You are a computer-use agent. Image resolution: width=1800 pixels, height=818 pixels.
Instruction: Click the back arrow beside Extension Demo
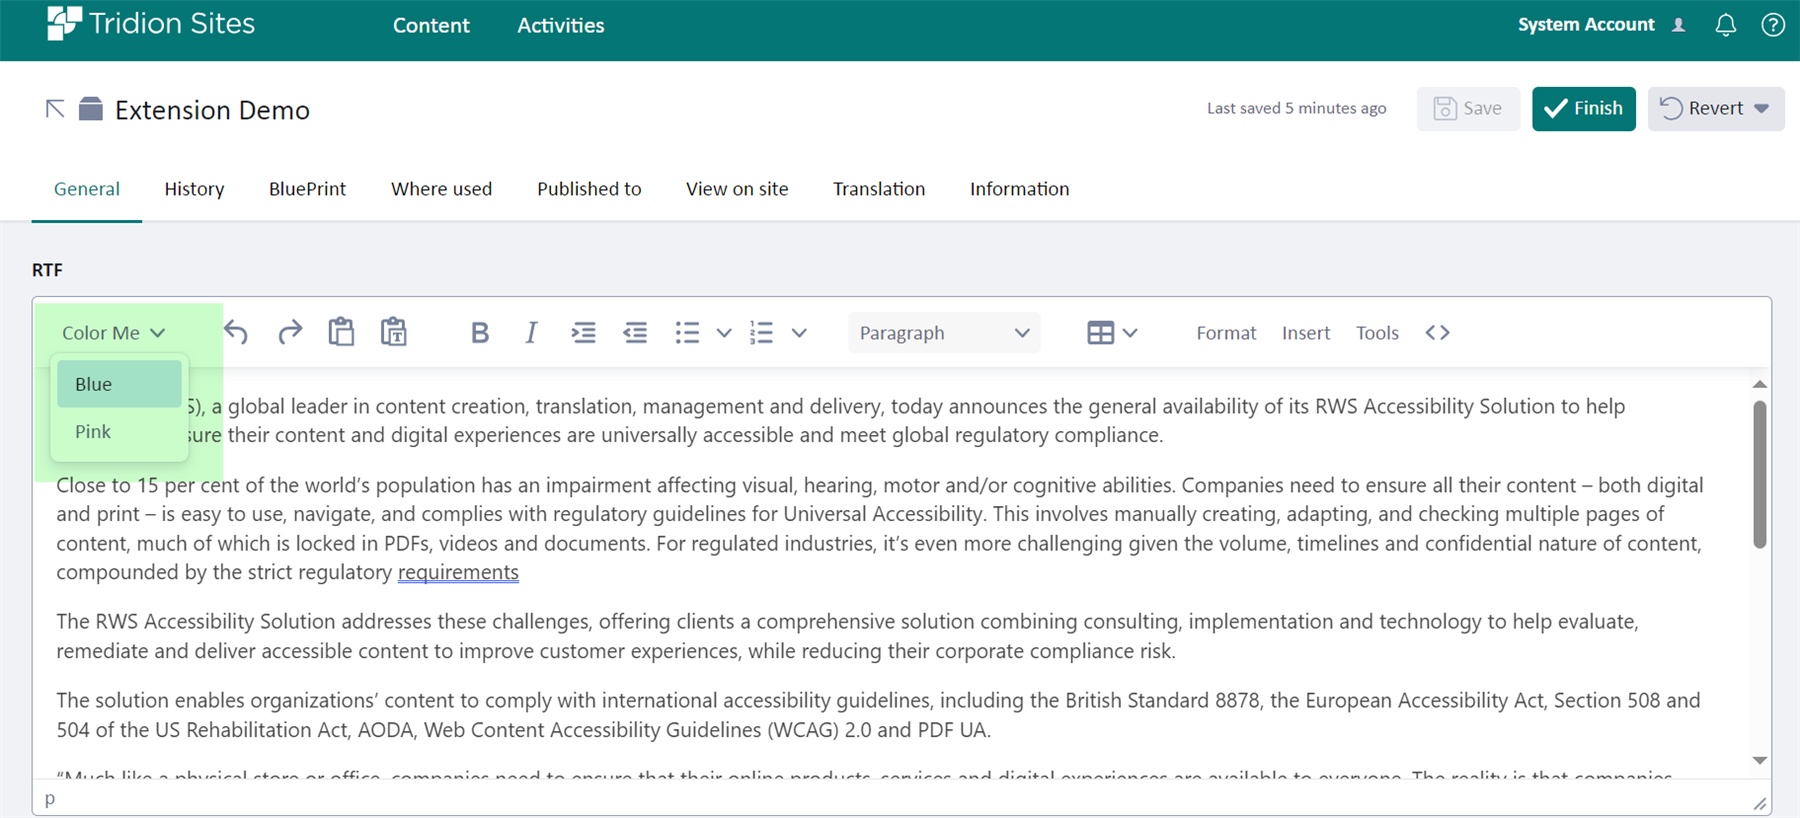point(55,108)
